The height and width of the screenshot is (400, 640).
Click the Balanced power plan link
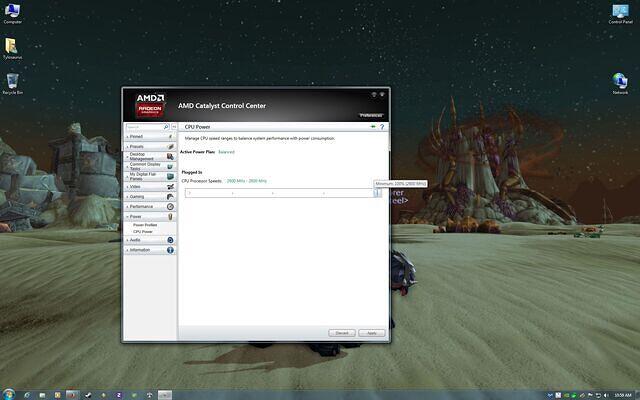coord(226,152)
